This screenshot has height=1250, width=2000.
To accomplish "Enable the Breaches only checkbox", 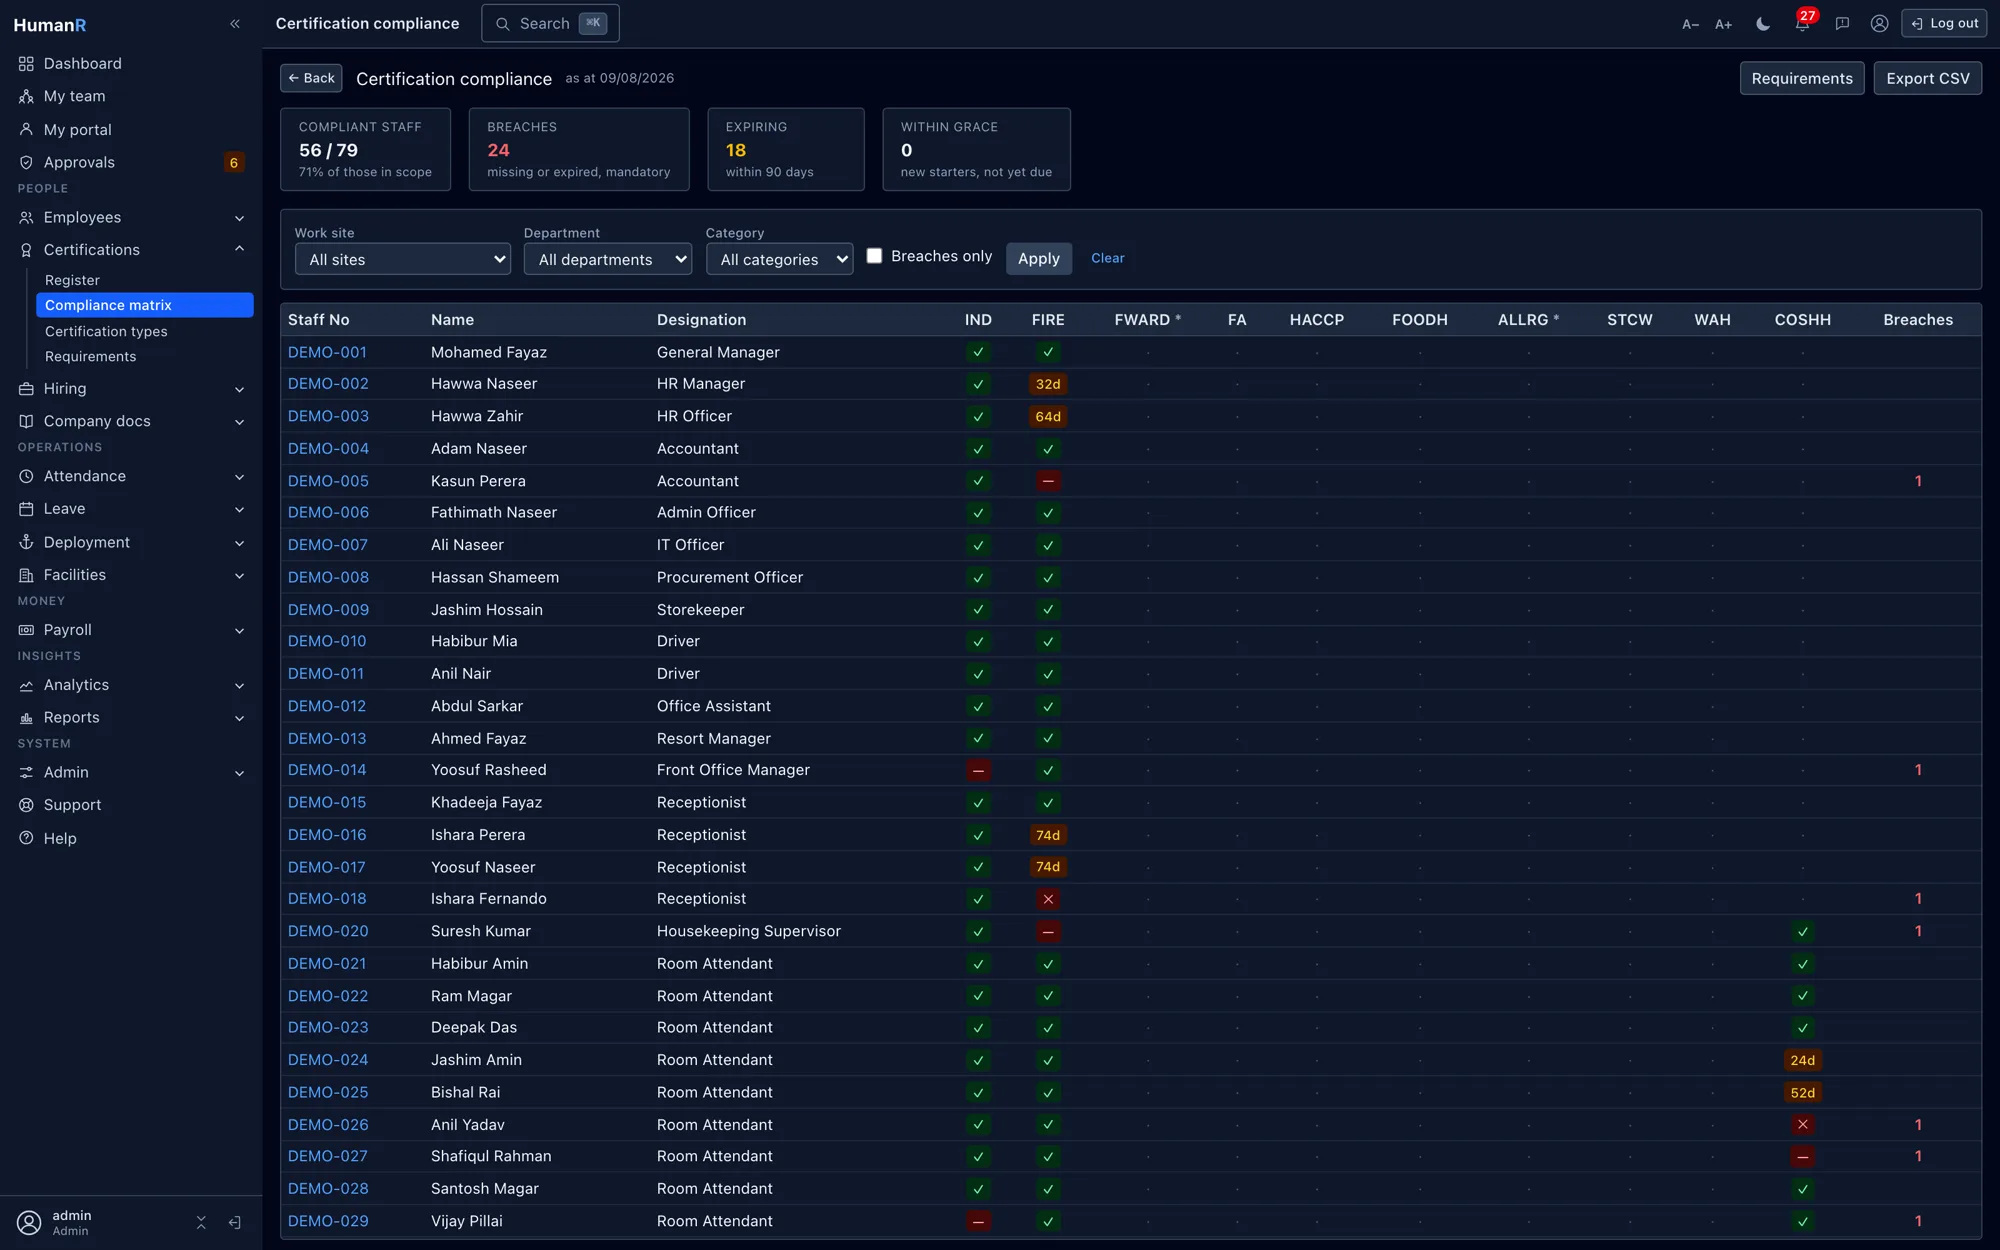I will click(874, 256).
